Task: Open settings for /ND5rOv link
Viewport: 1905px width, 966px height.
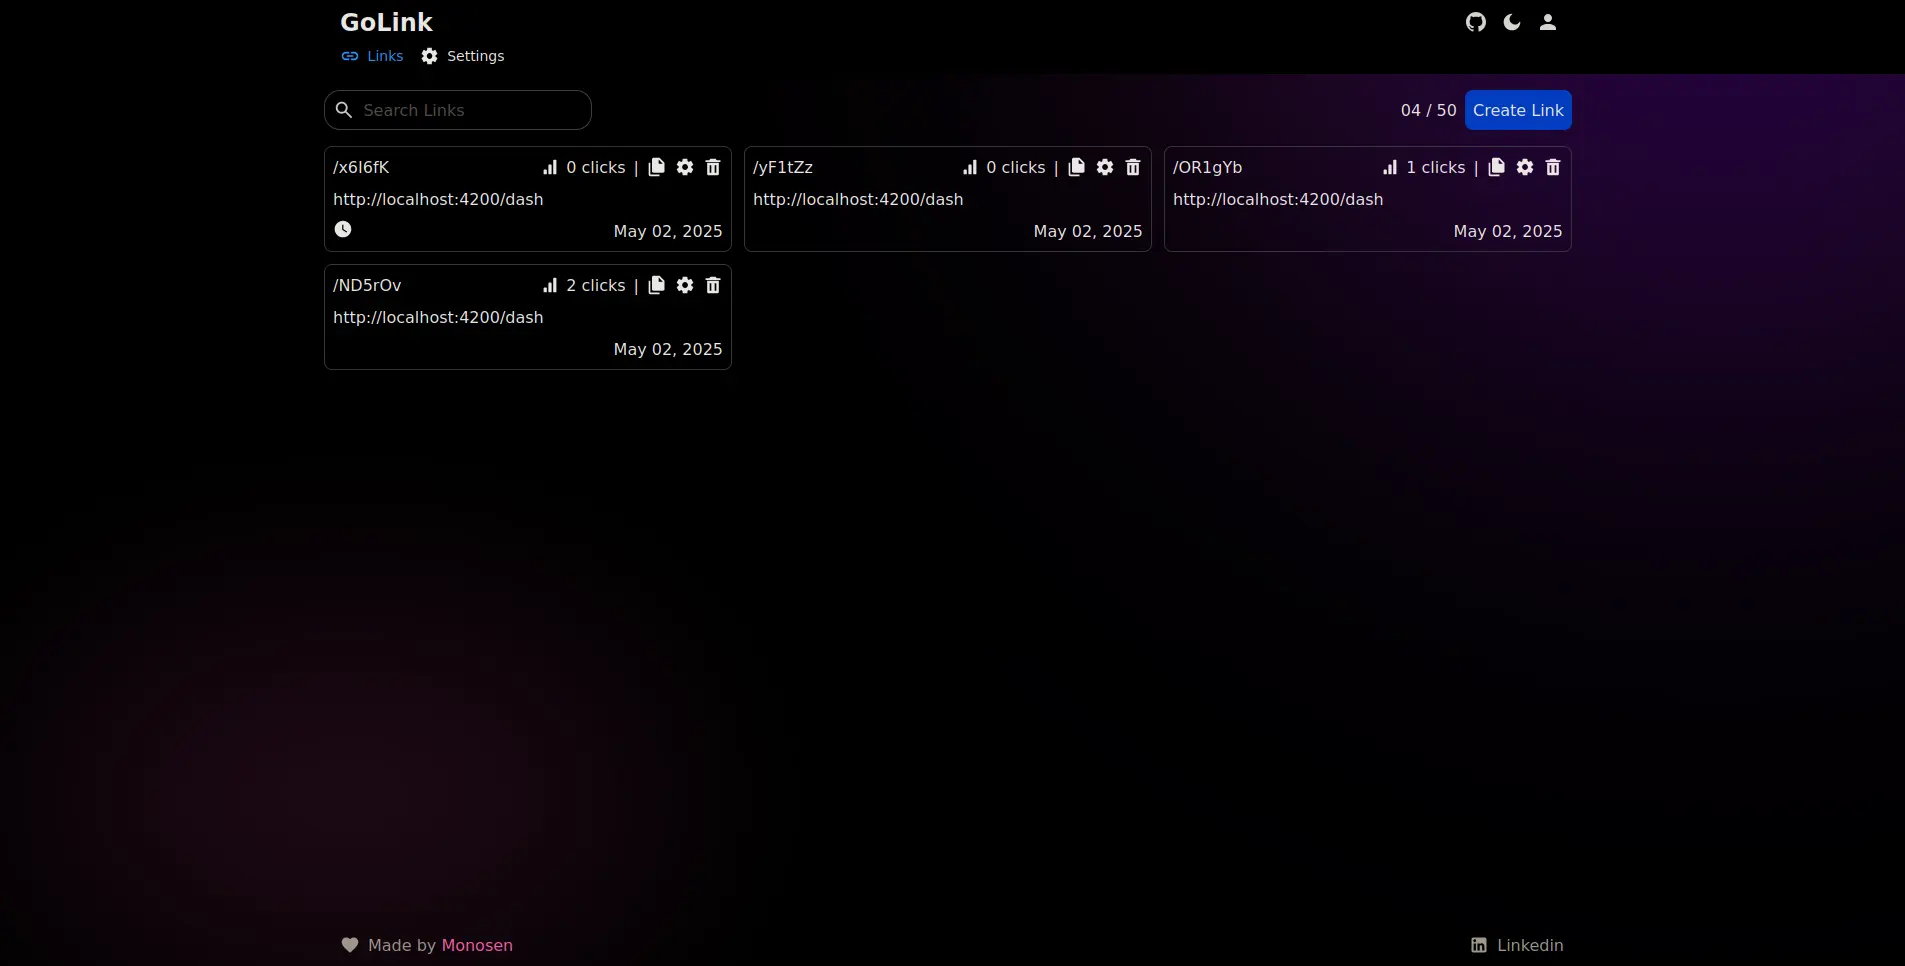Action: tap(684, 285)
